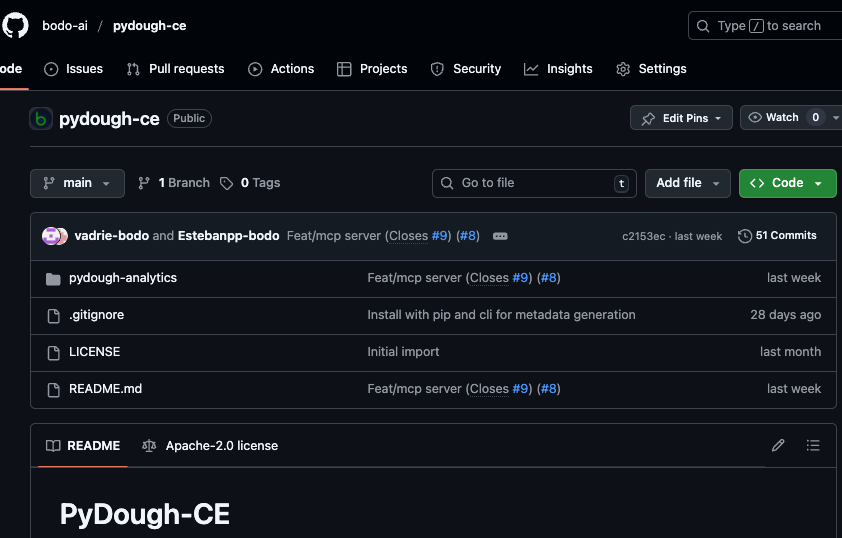Click the tag icon beside 0 Tags
This screenshot has width=842, height=538.
[227, 184]
